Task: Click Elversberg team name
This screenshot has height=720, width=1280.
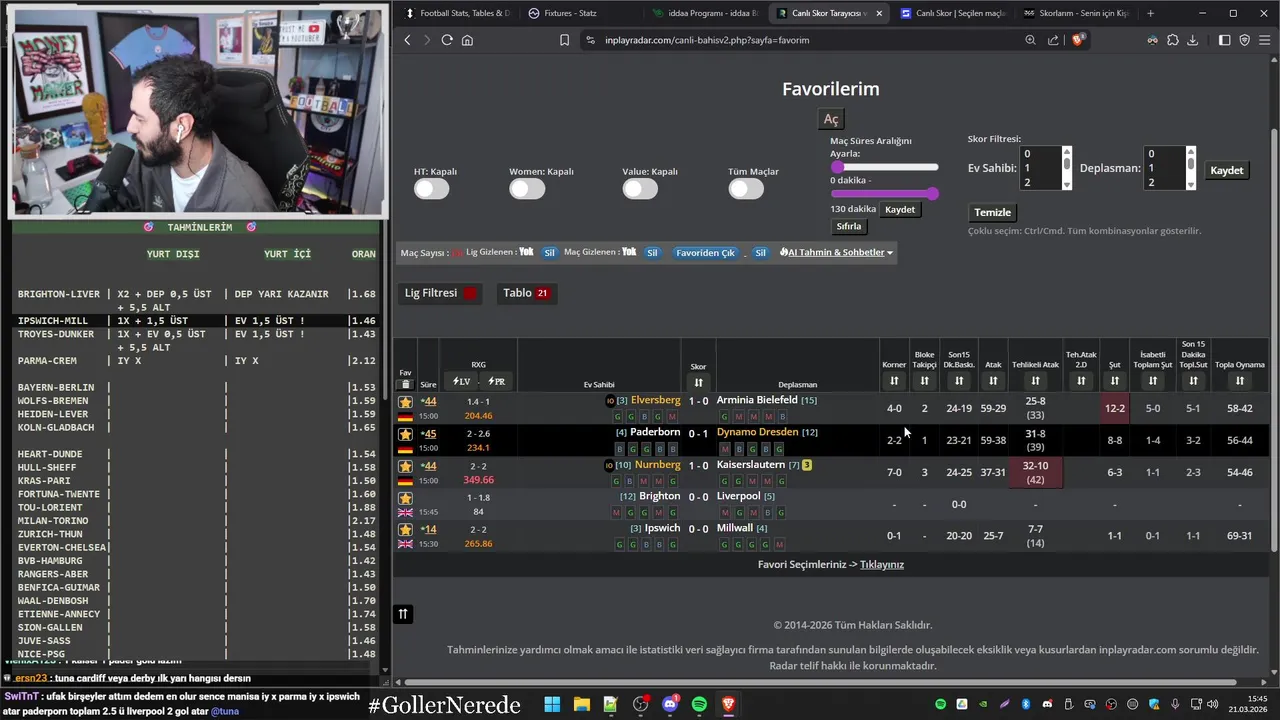Action: pyautogui.click(x=655, y=400)
